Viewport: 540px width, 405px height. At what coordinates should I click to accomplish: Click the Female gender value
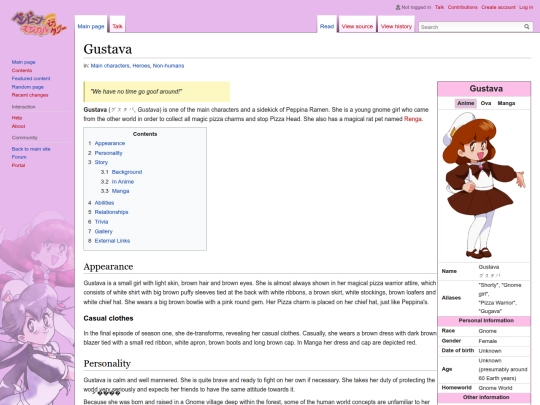pos(488,341)
